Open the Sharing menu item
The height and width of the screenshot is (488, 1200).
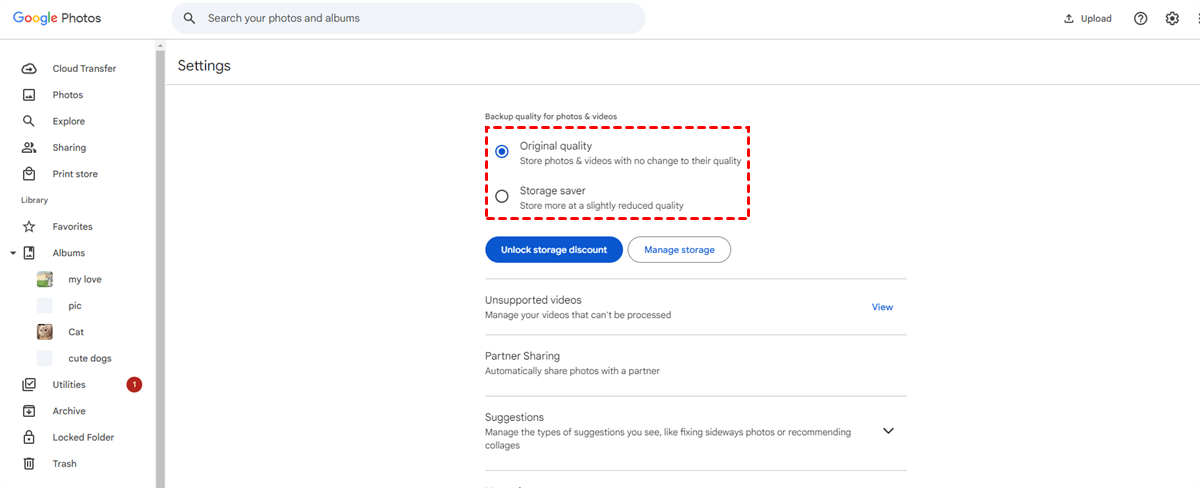[x=69, y=148]
